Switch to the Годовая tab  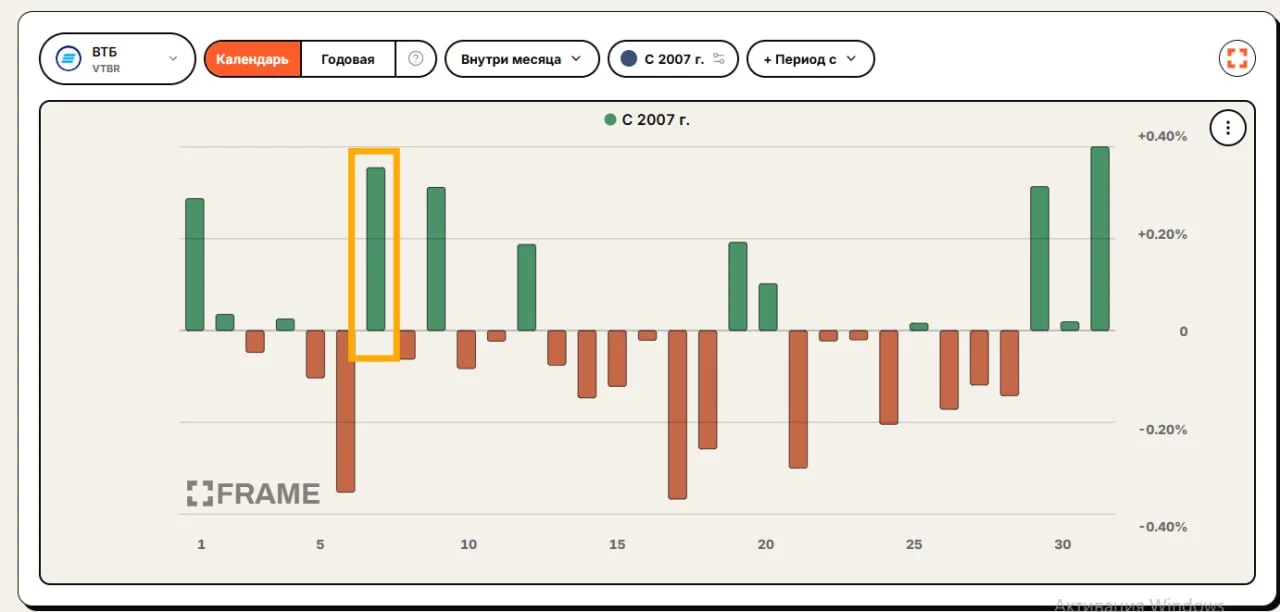[348, 59]
